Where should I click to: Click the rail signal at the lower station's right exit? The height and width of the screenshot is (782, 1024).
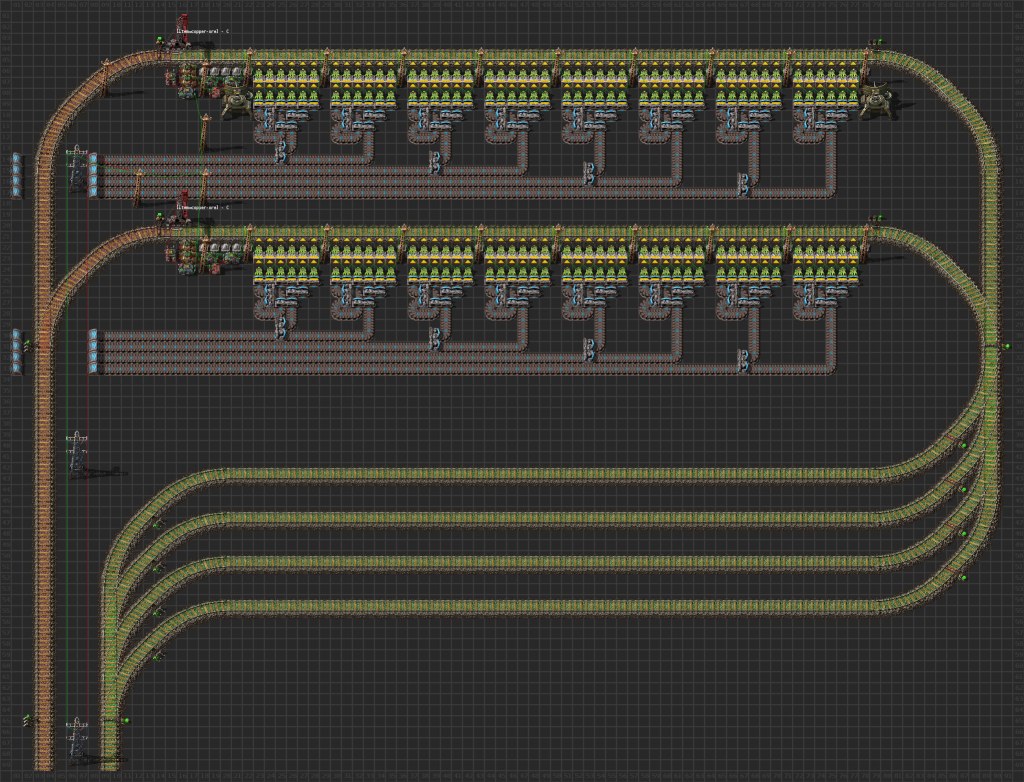point(875,218)
